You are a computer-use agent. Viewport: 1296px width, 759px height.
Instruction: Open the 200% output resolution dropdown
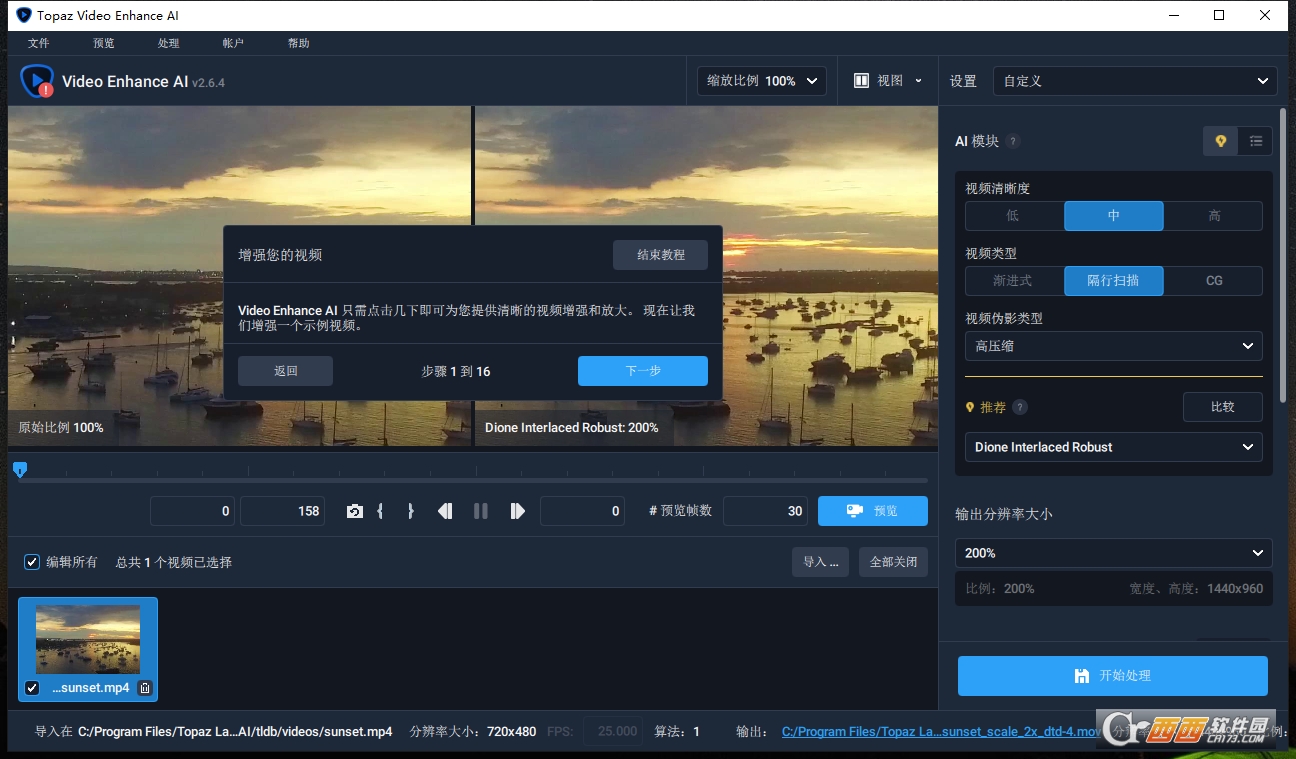pos(1114,553)
